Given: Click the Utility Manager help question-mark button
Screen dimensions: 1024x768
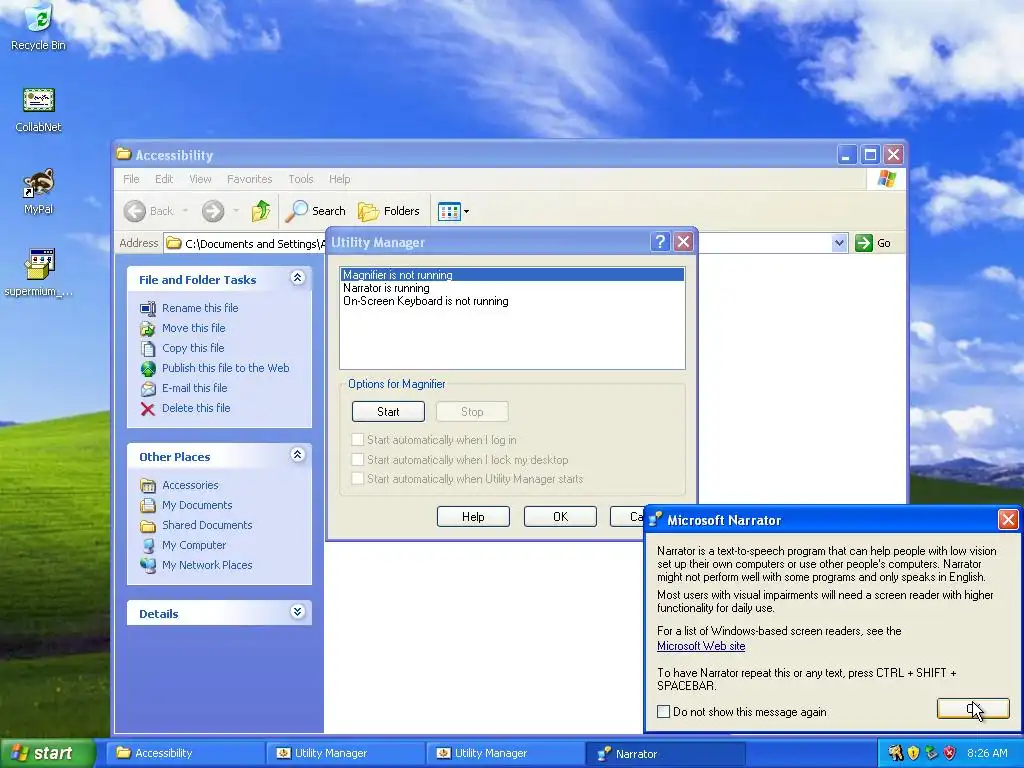Looking at the screenshot, I should [660, 242].
